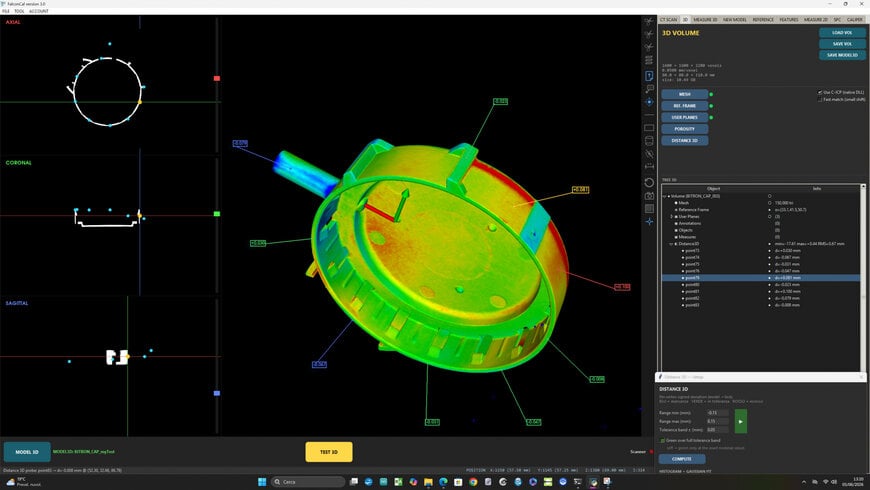Open the ACCOUNT menu
This screenshot has width=870, height=490.
(x=38, y=11)
